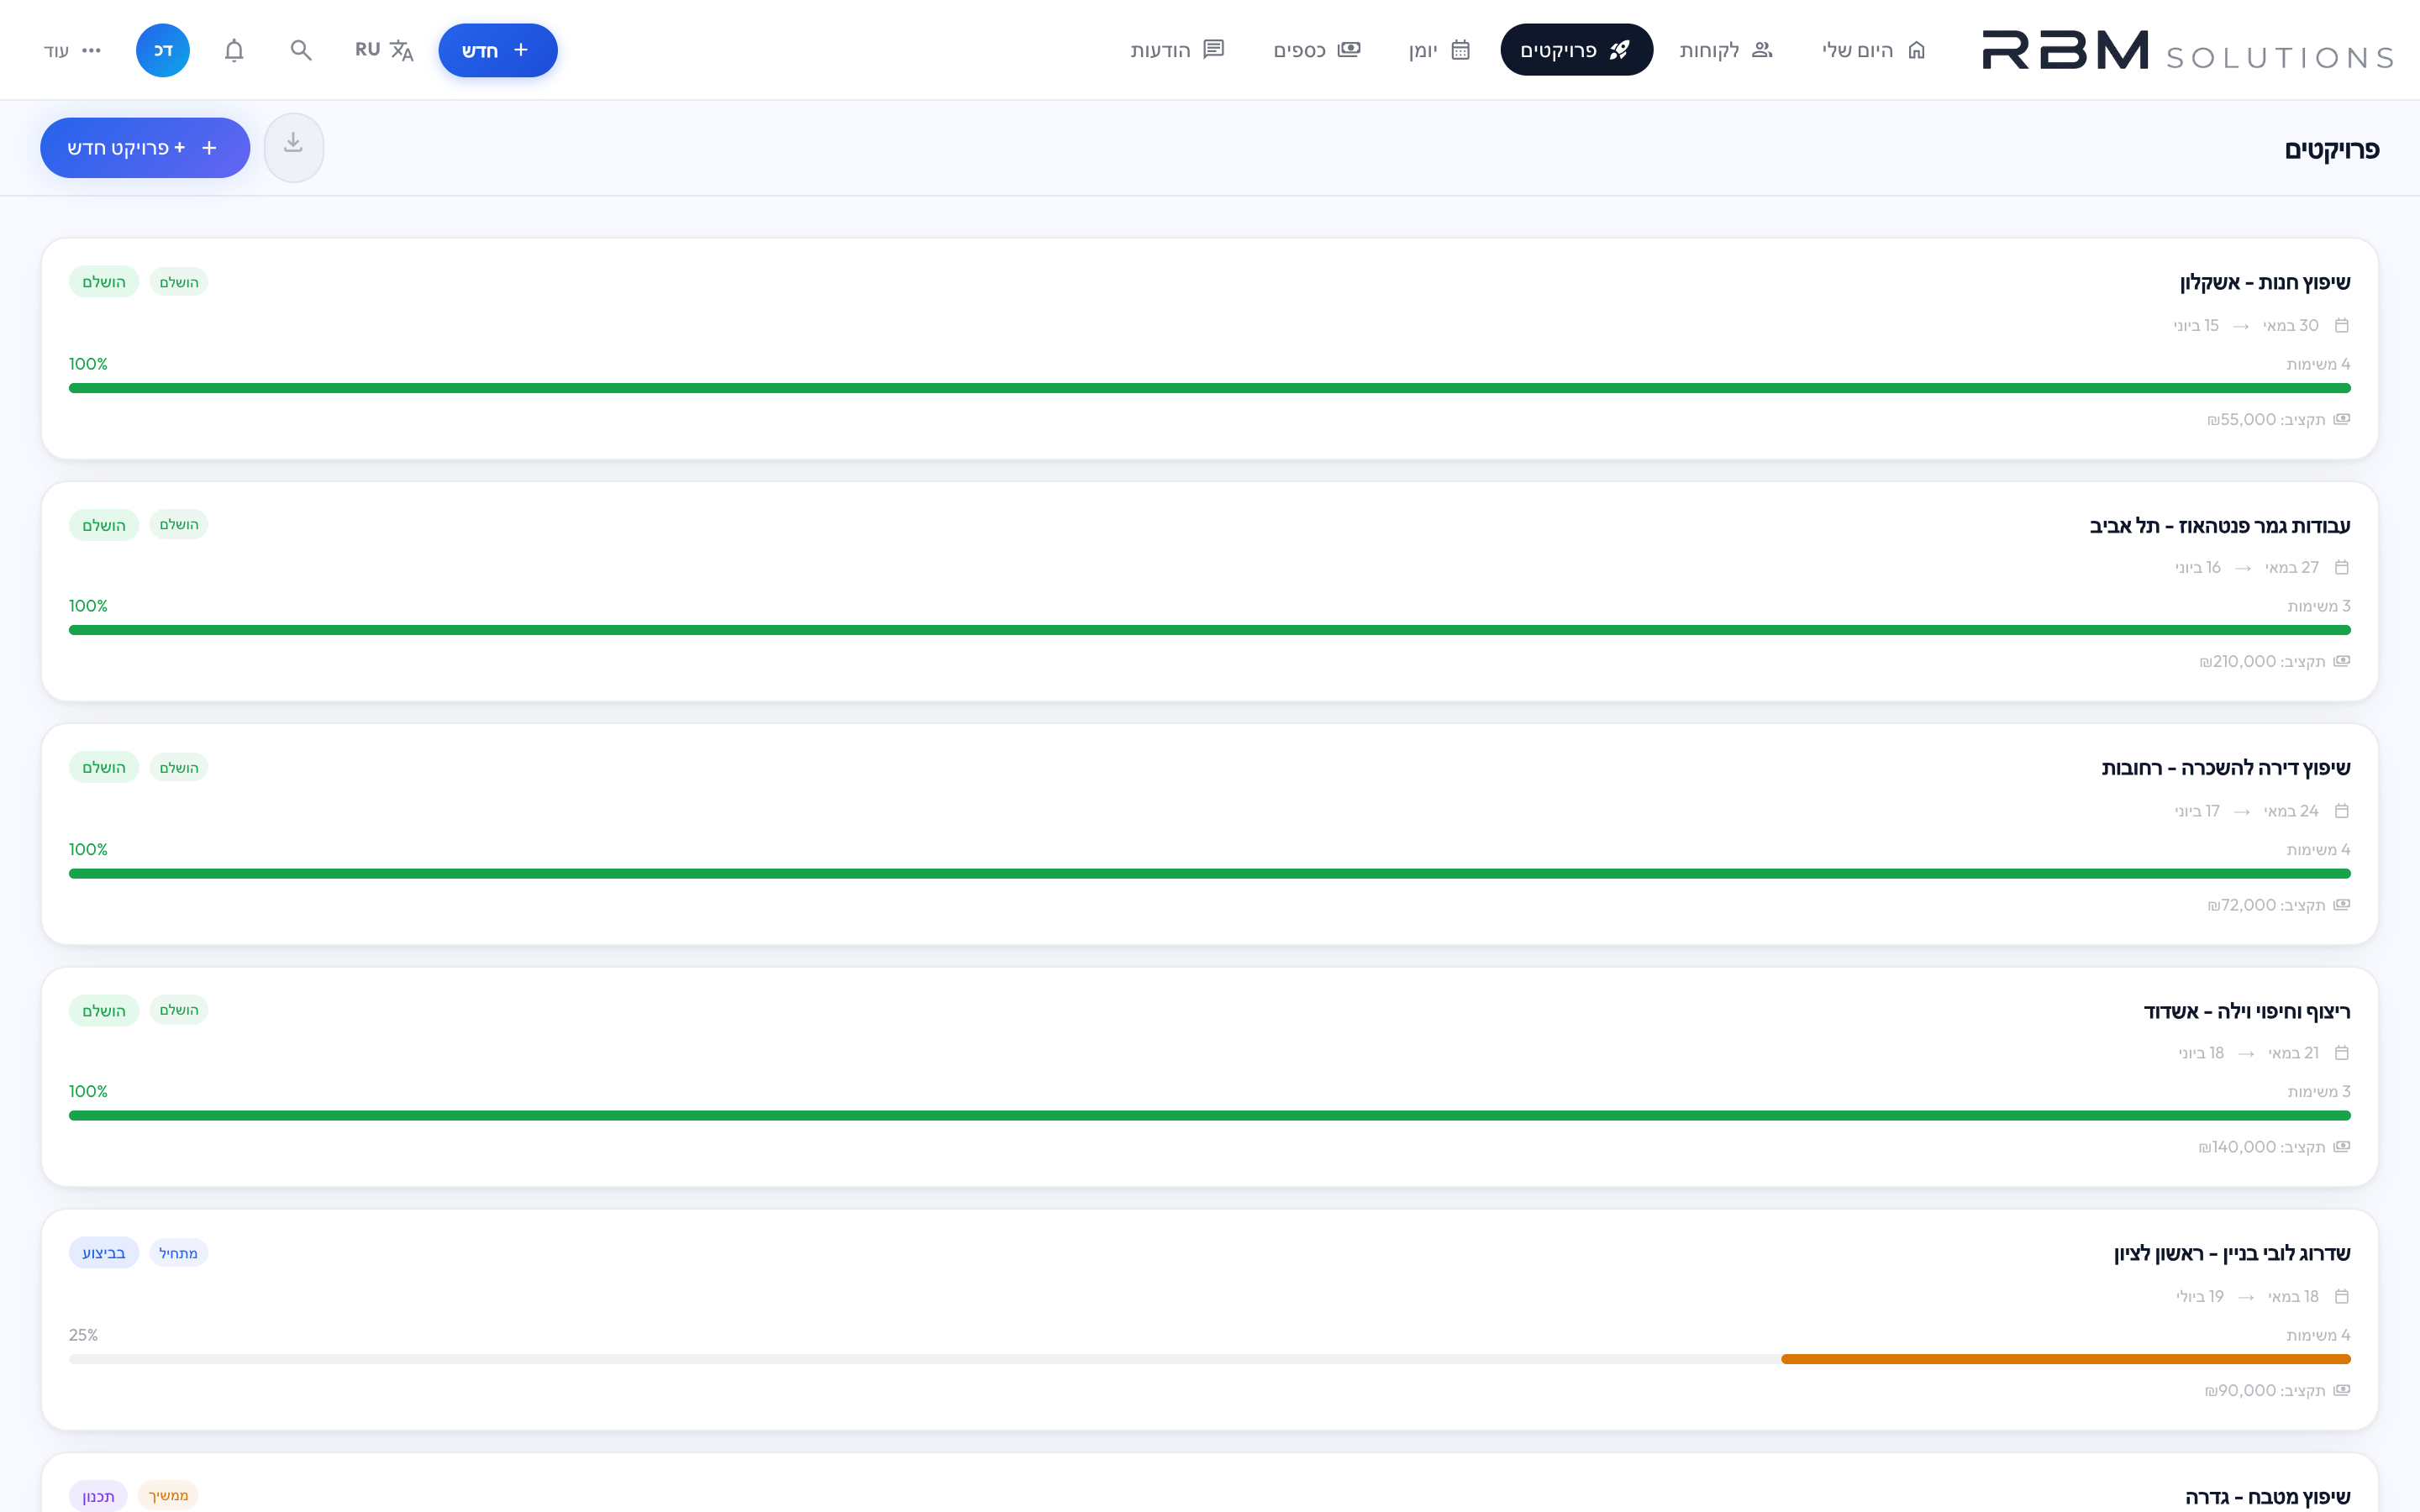Click progress bar of אשדוד villa project

[1210, 1116]
